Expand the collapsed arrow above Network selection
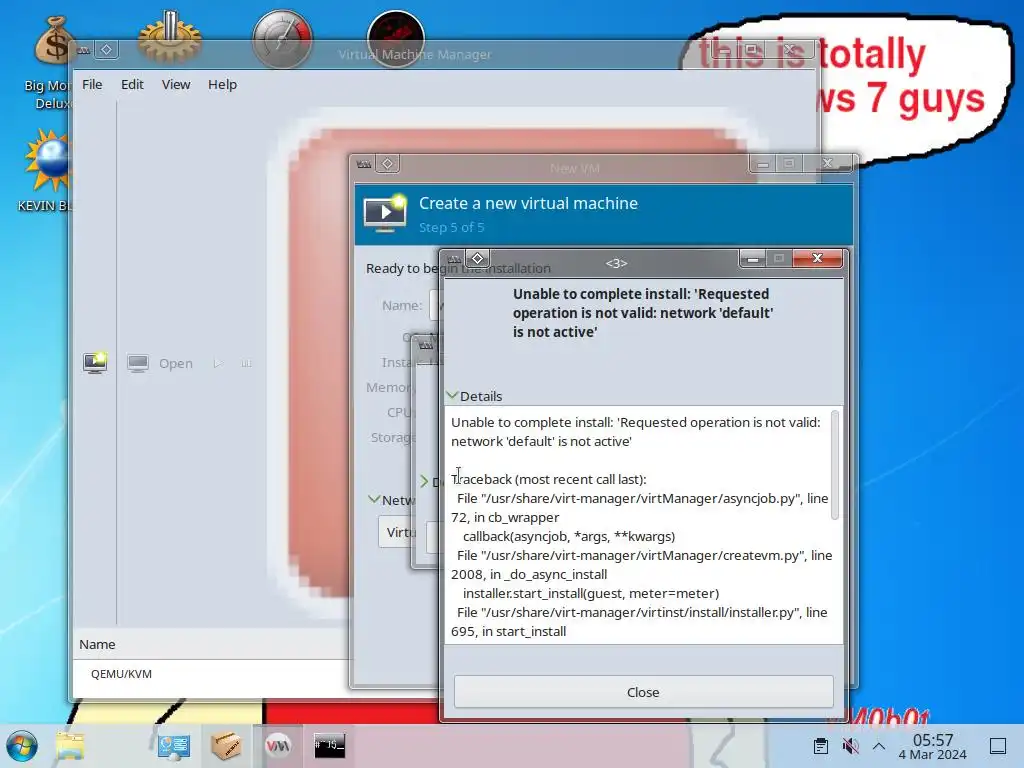The width and height of the screenshot is (1024, 768). [424, 482]
